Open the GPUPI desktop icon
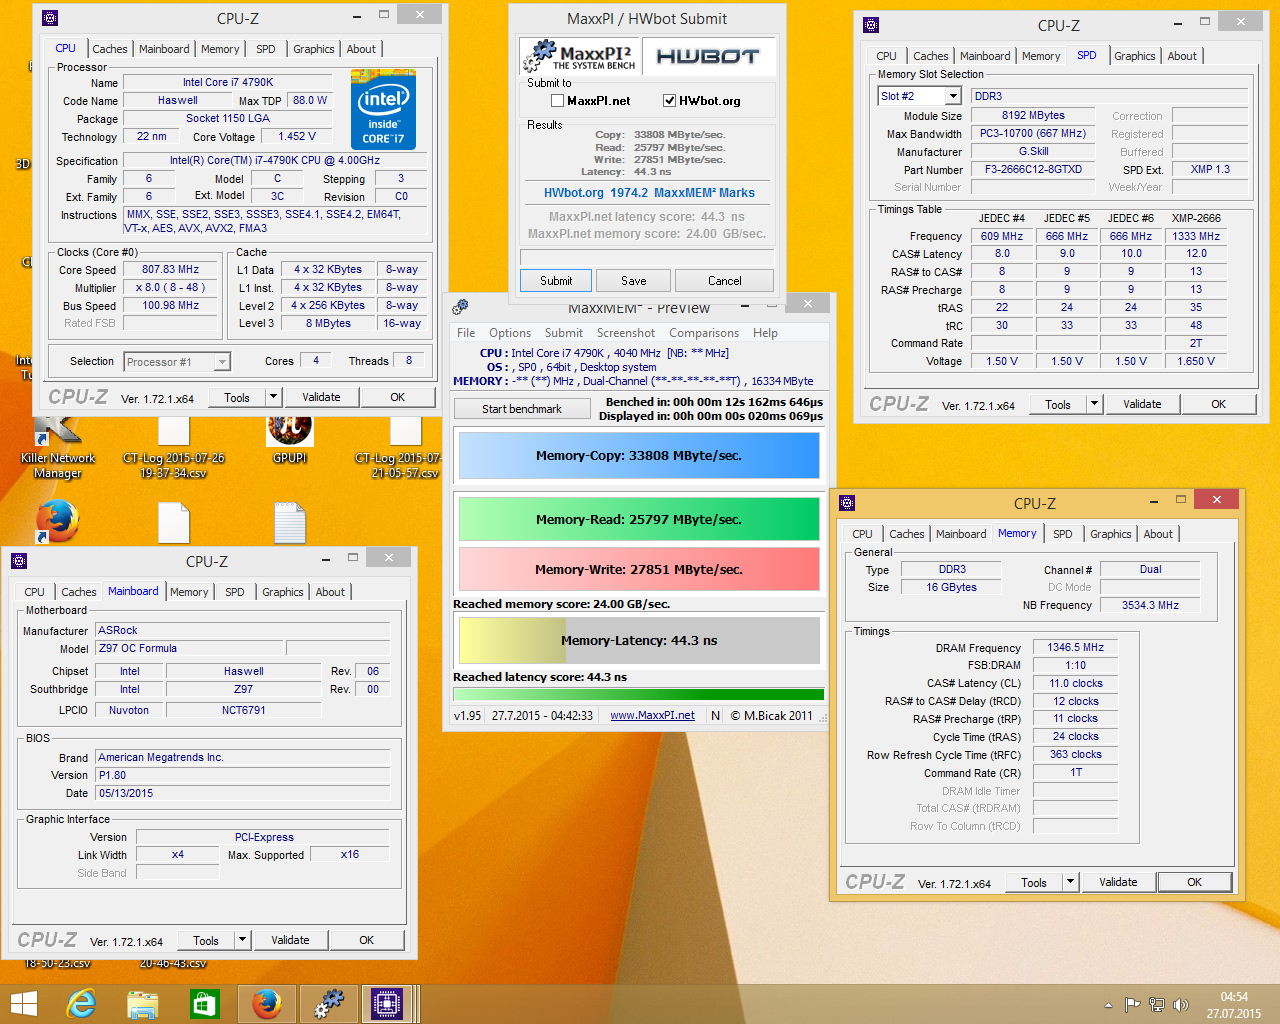 click(x=290, y=440)
